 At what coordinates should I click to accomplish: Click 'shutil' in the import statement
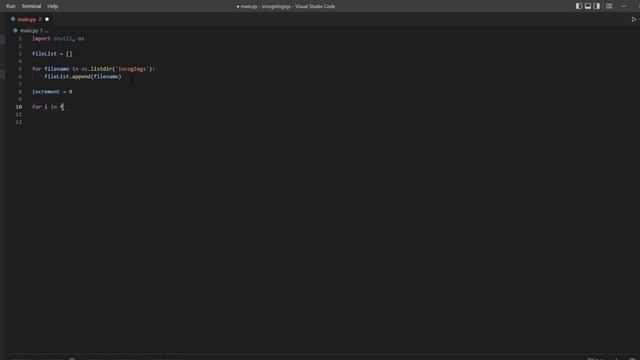(63, 39)
